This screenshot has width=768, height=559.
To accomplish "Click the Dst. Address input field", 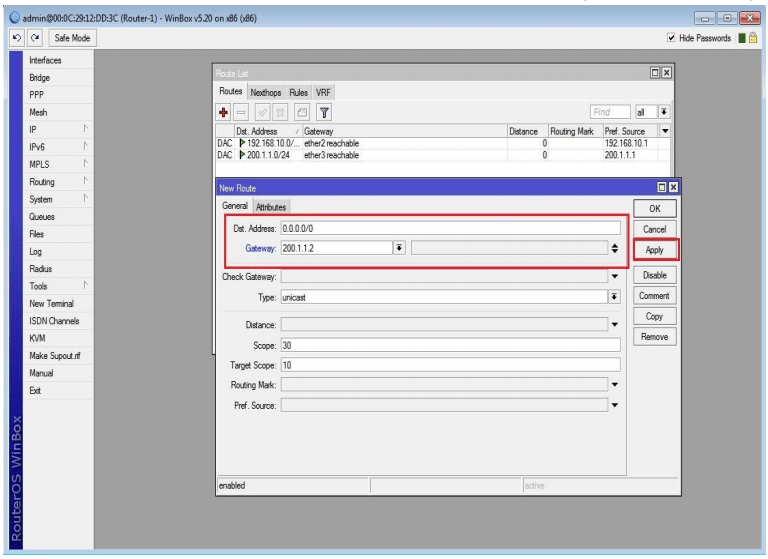I will click(450, 228).
